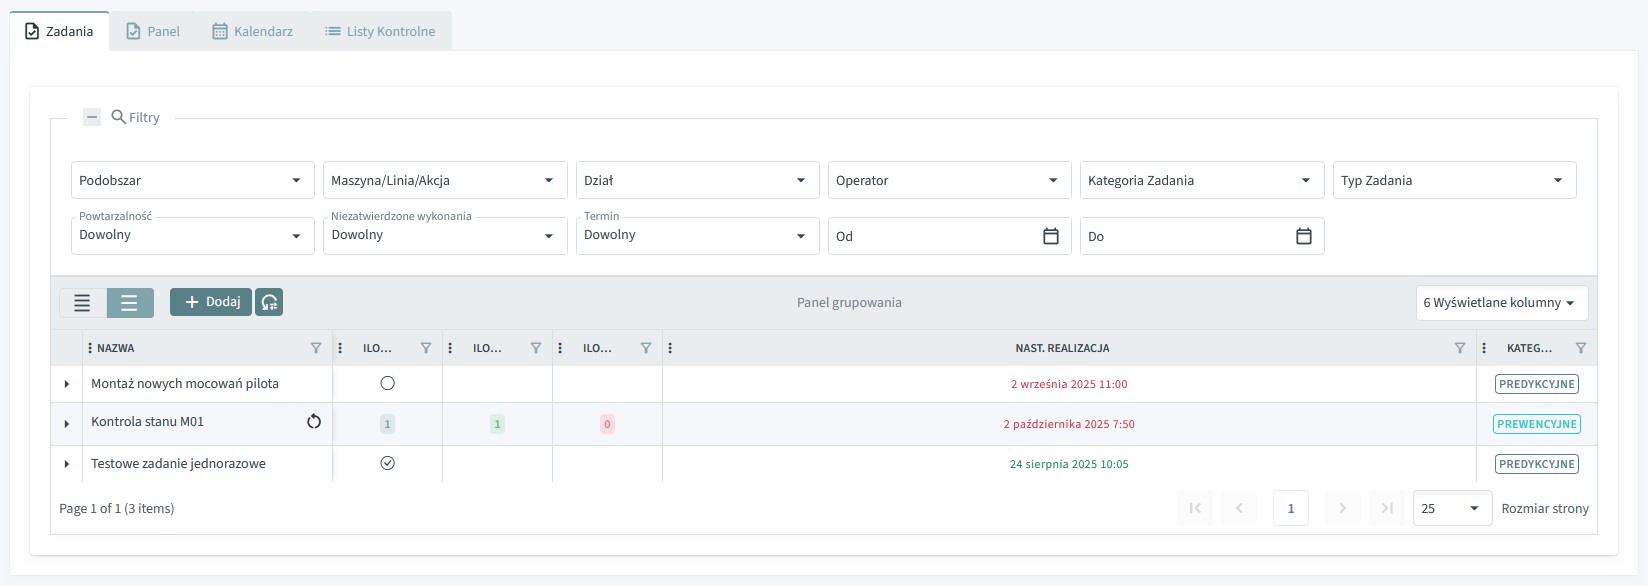Open calendar picker in the Do field
Viewport: 1648px width, 586px height.
1303,236
